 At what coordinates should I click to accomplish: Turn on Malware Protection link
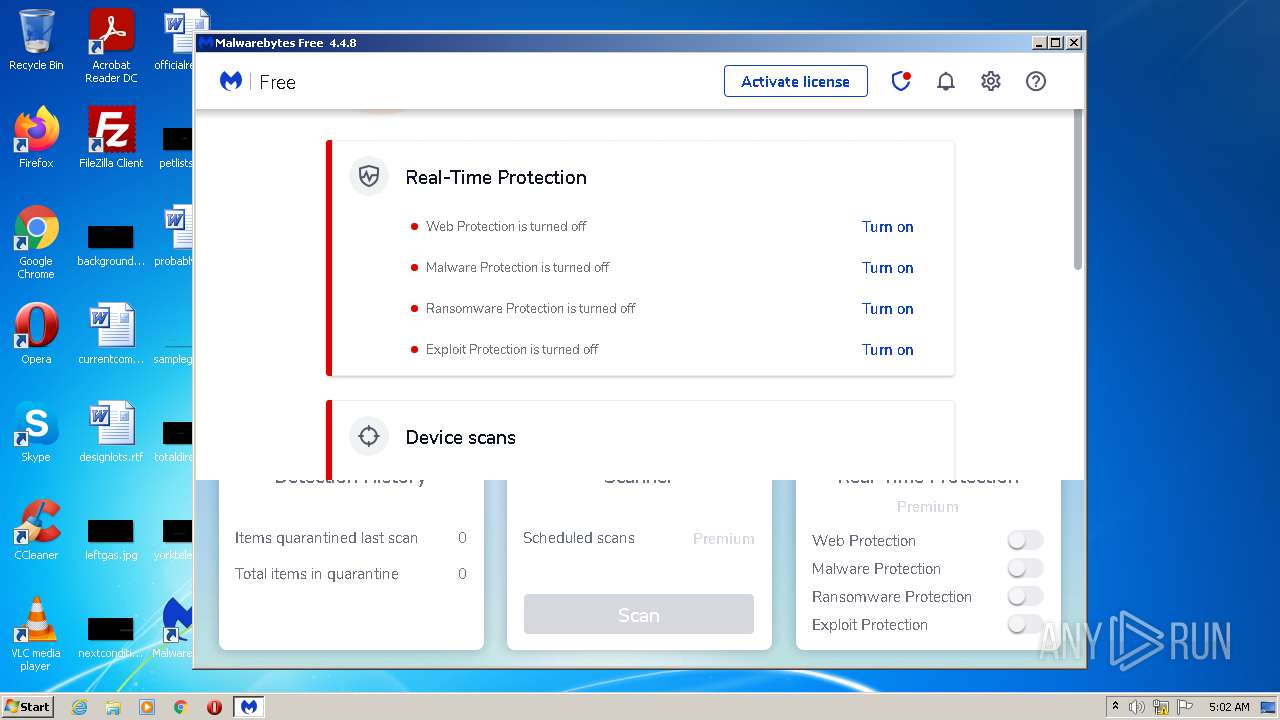pos(887,268)
